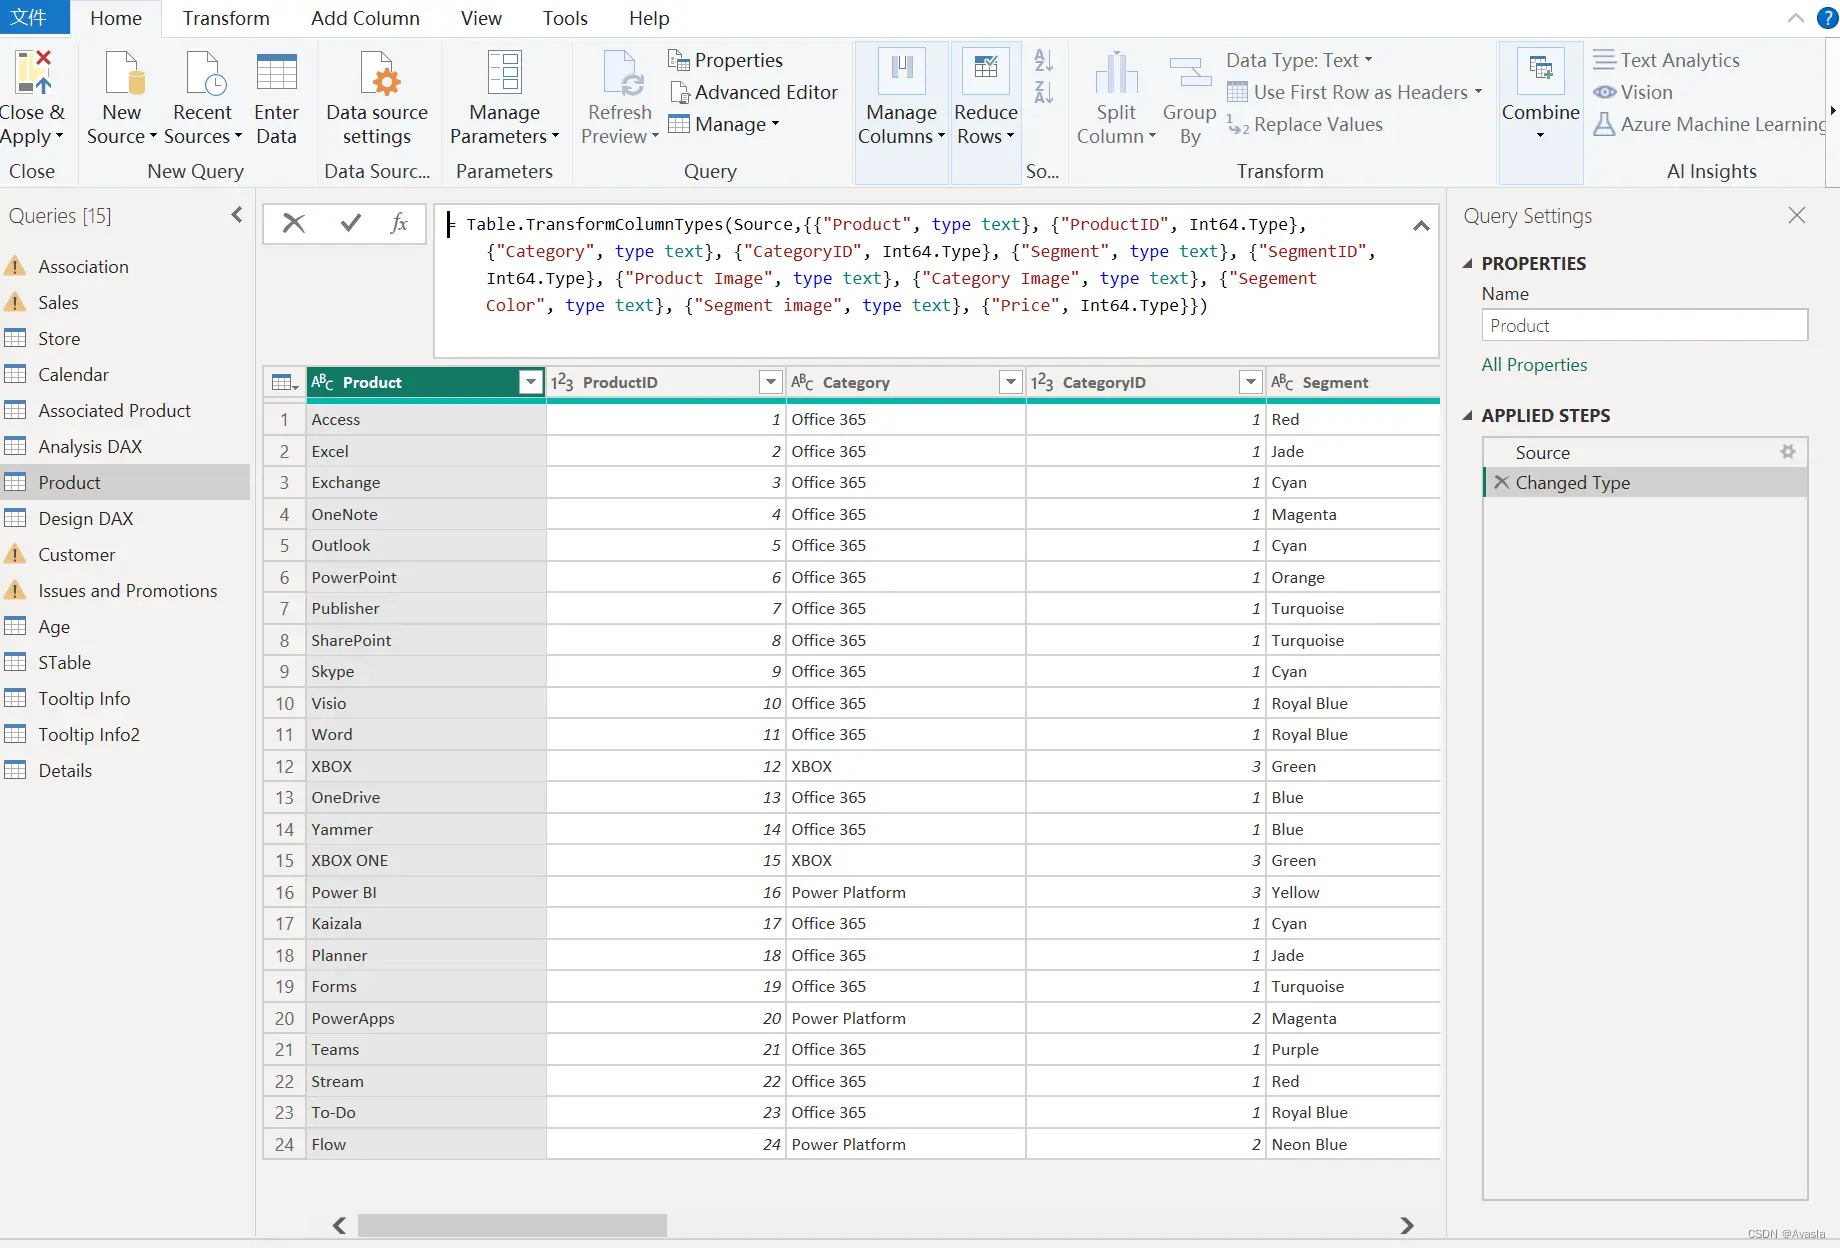Open Manage Columns icon
Viewport: 1840px width, 1248px height.
click(x=901, y=70)
